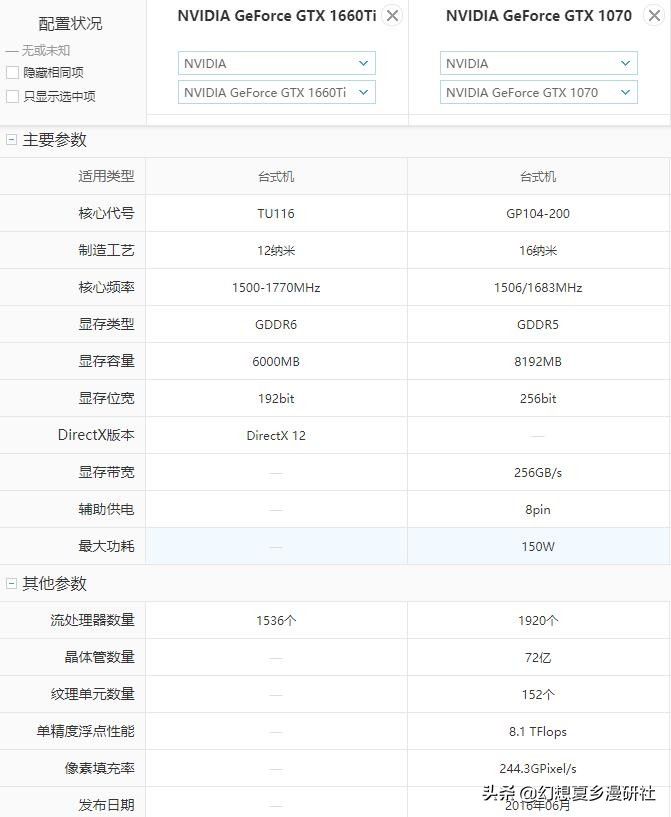Click the 辅助供电 row label
Image resolution: width=671 pixels, height=817 pixels.
pyautogui.click(x=106, y=509)
